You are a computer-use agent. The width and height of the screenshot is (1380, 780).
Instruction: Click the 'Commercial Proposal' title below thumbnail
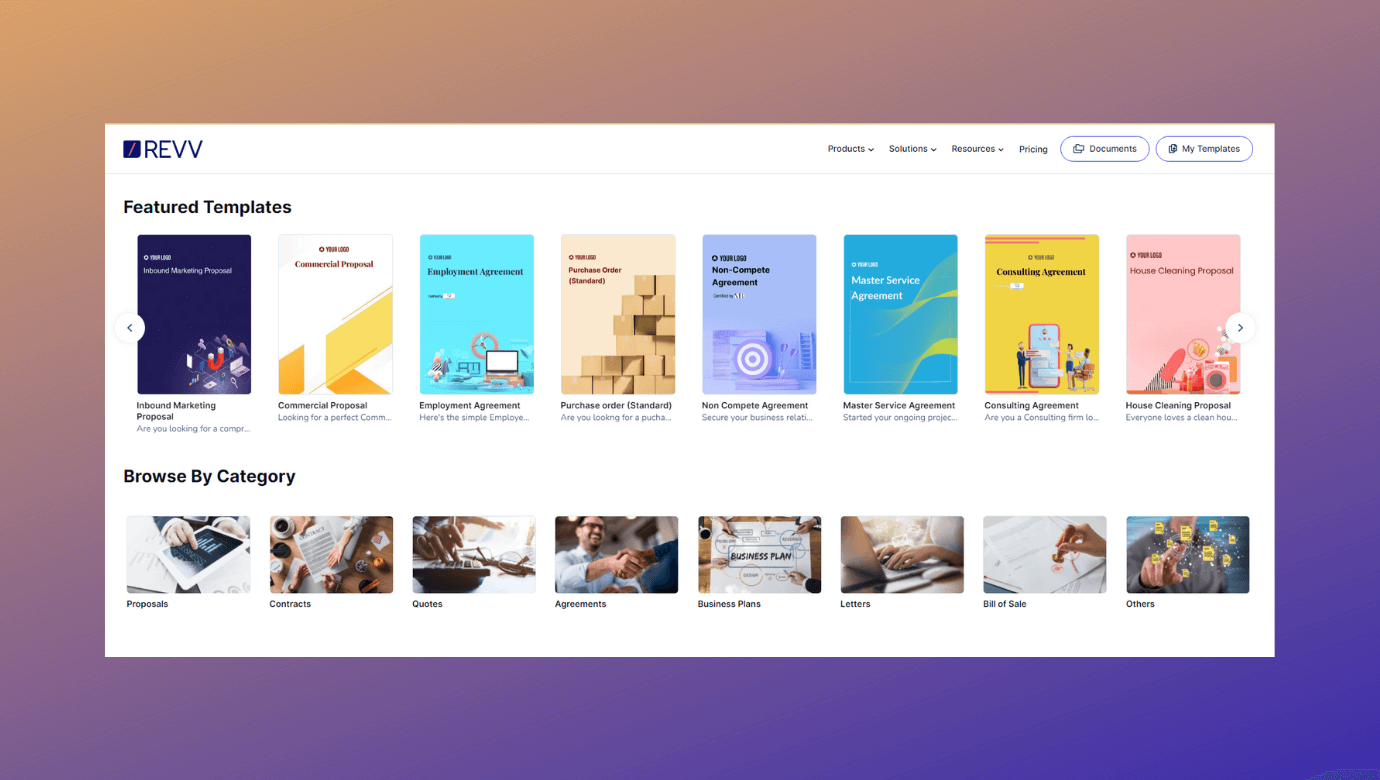point(323,406)
